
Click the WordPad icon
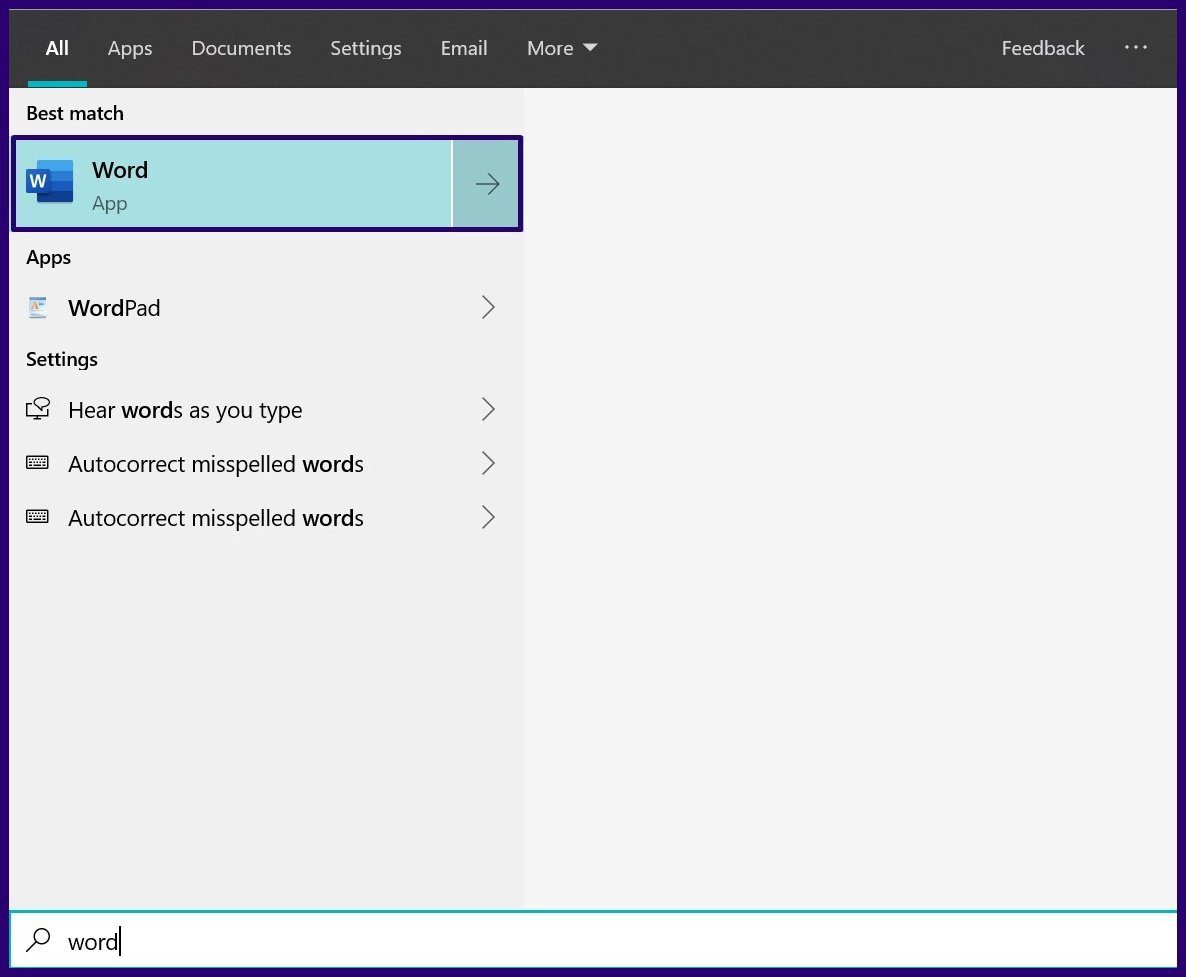(37, 307)
